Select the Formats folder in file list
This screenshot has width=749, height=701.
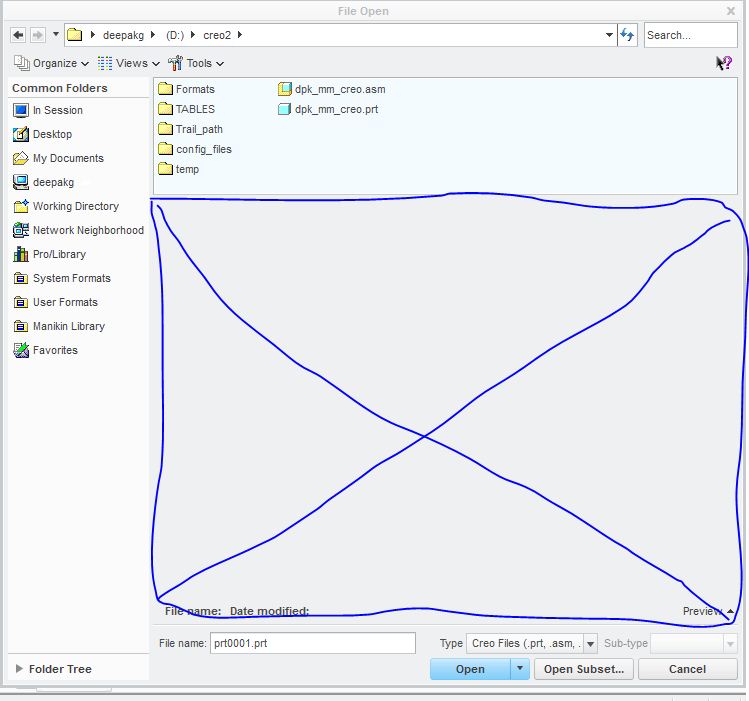pos(186,89)
